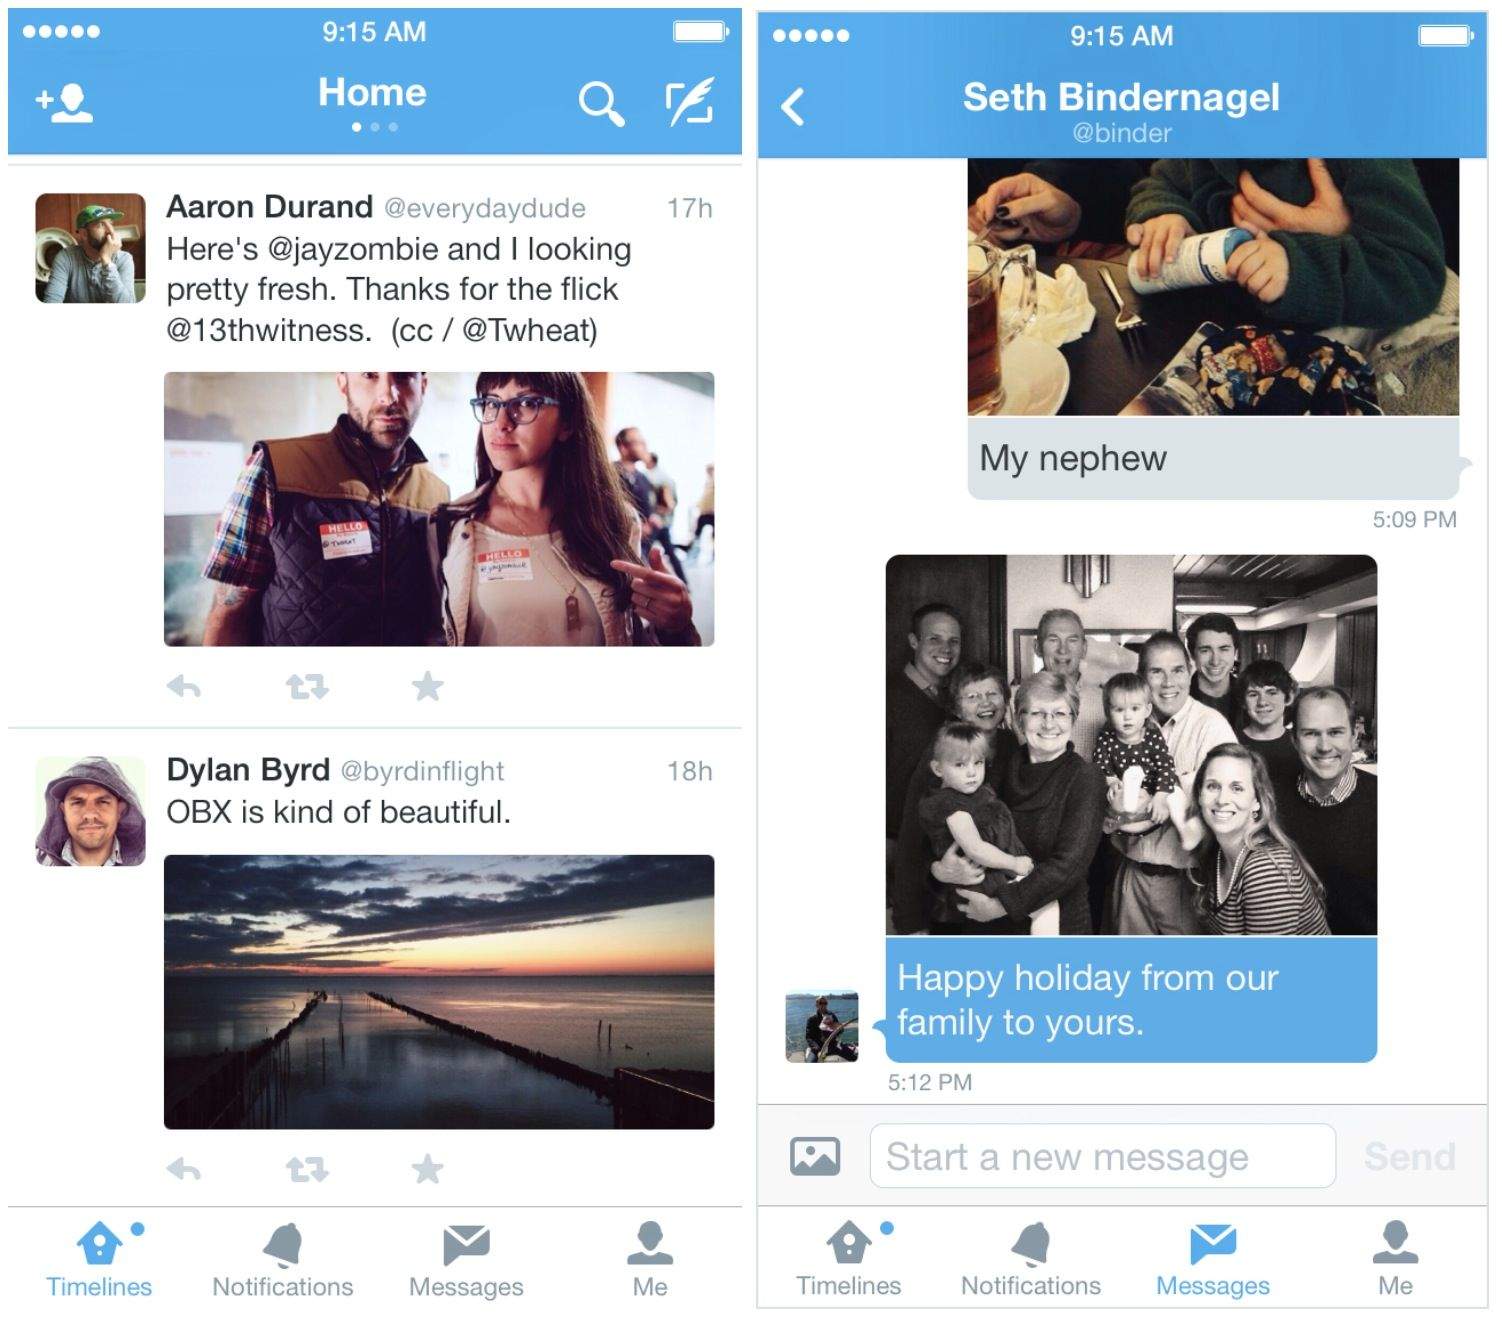Open search with the magnifier icon
This screenshot has width=1502, height=1322.
coord(601,104)
